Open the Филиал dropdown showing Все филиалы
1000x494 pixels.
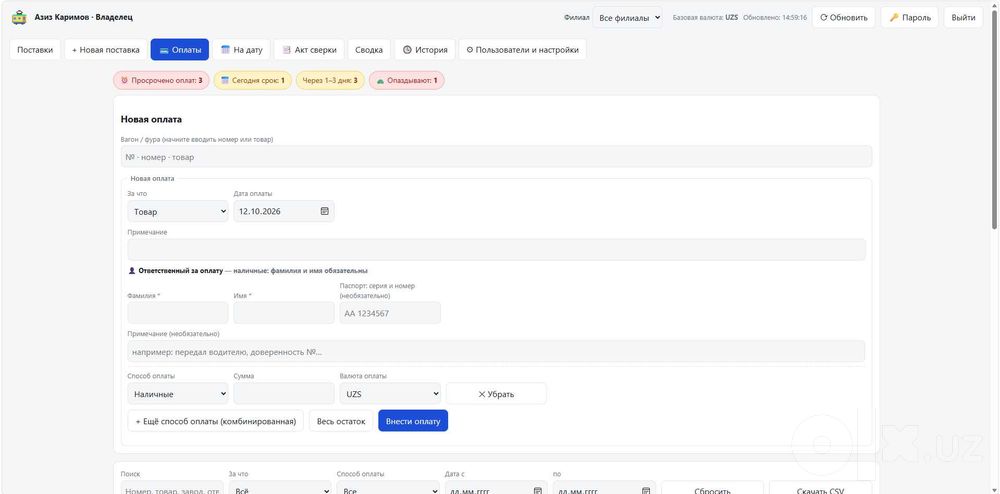tap(628, 18)
